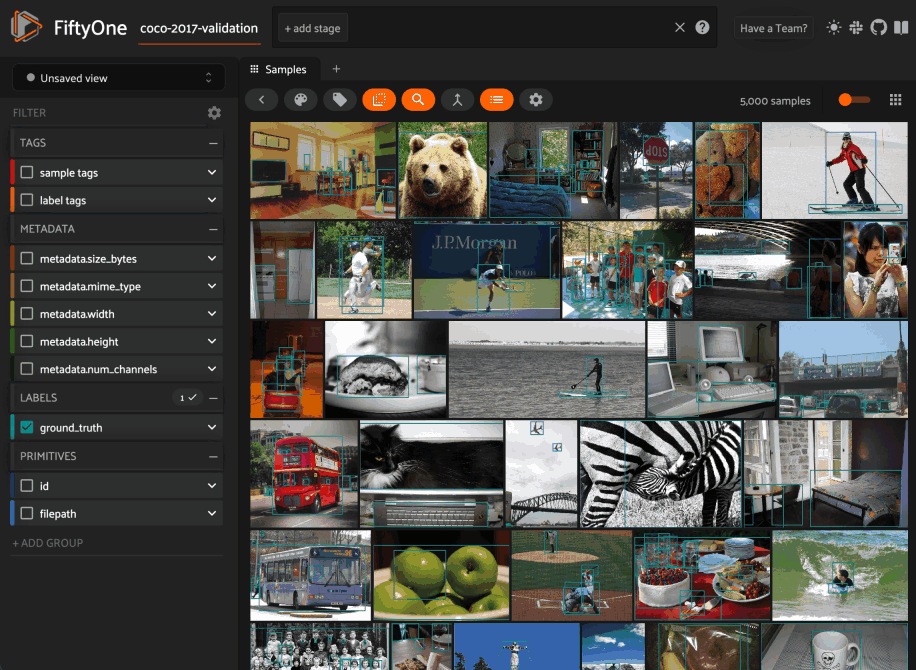
Task: Open the grid view selector icon
Action: [x=895, y=100]
